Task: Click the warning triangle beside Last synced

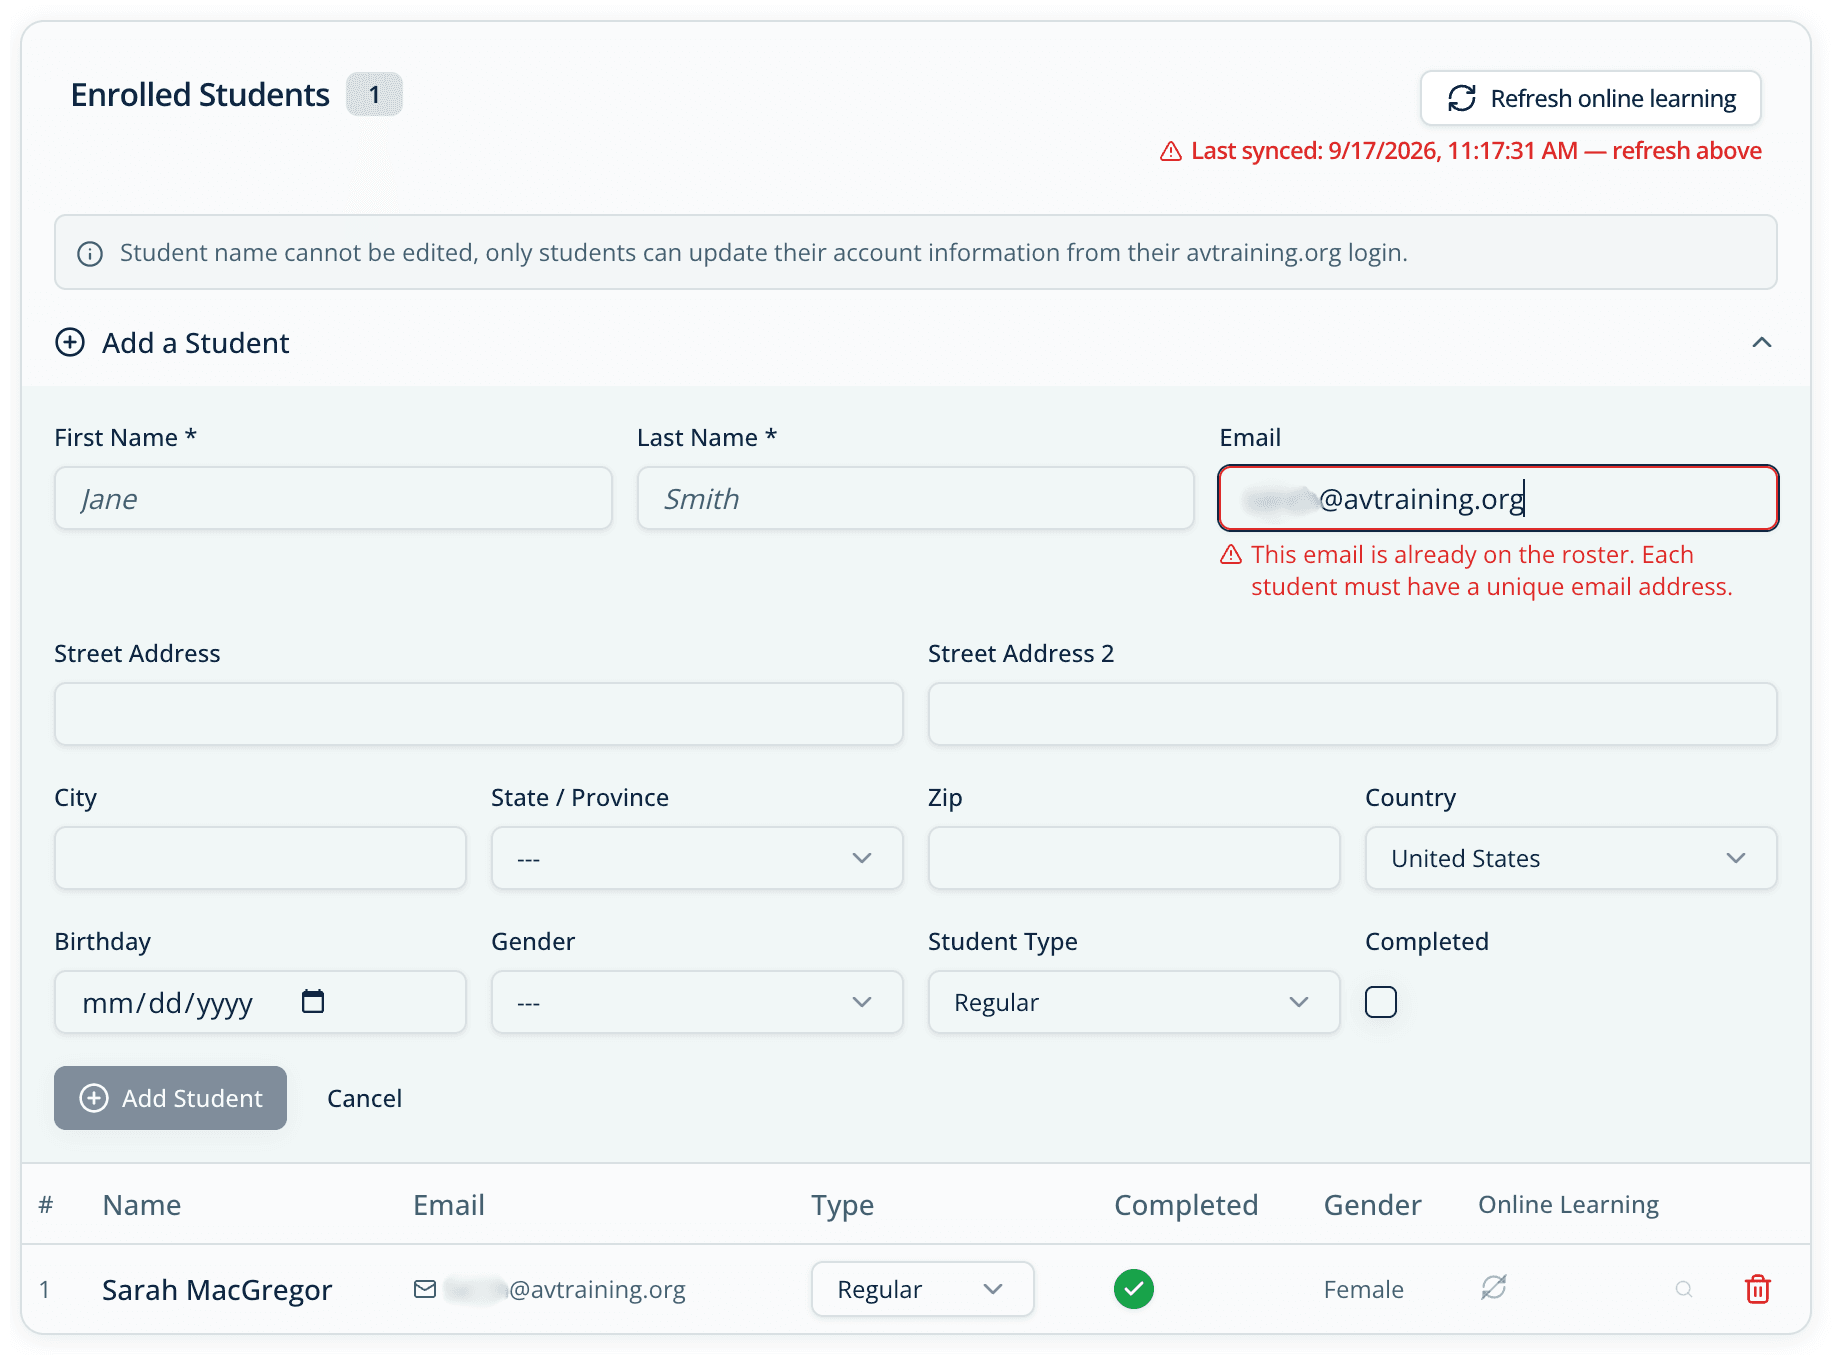Action: tap(1171, 152)
